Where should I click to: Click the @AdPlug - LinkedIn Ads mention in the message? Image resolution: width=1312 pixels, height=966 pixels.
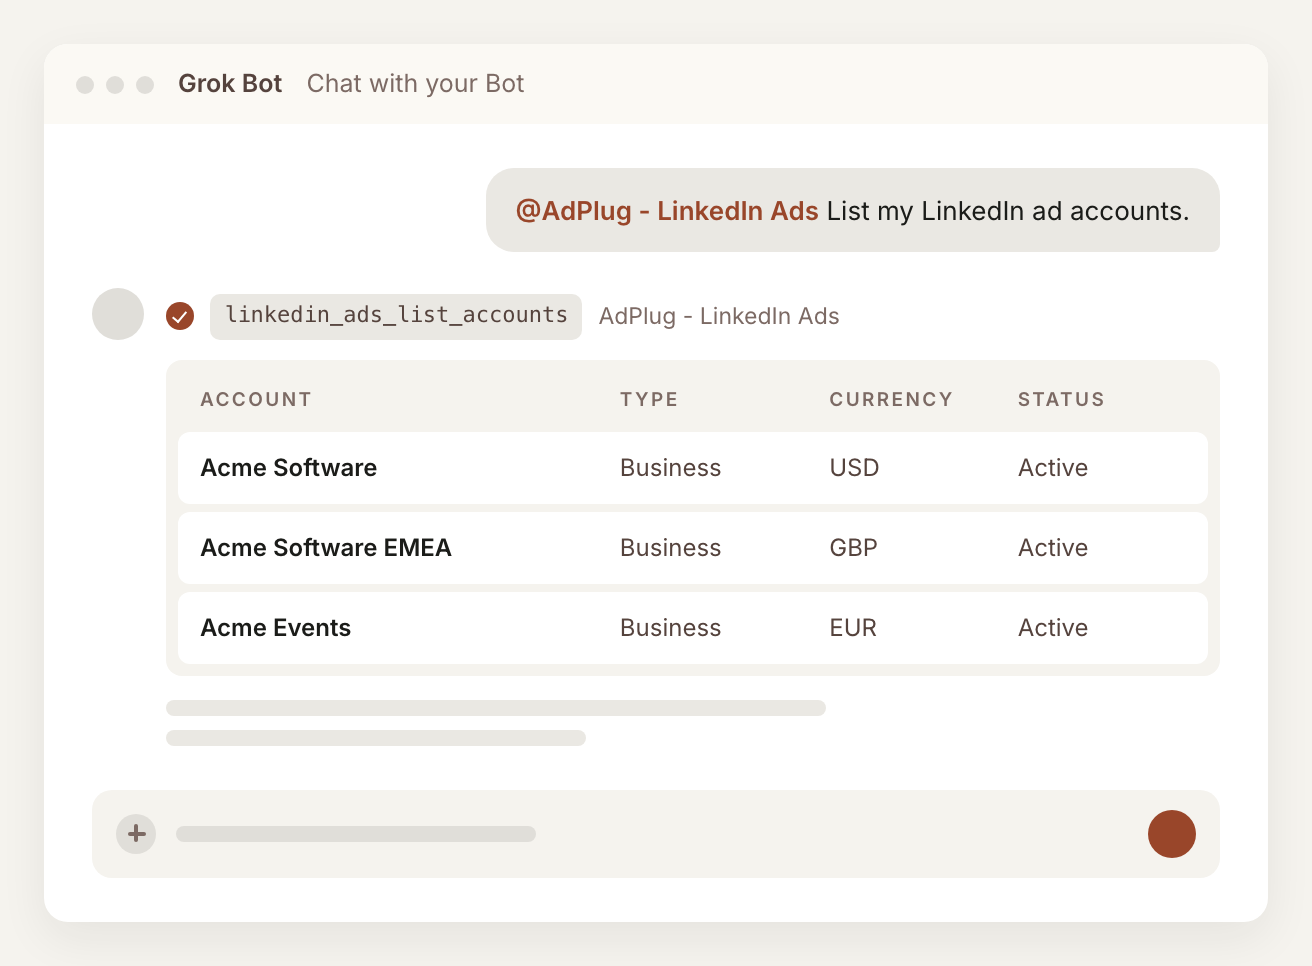667,211
